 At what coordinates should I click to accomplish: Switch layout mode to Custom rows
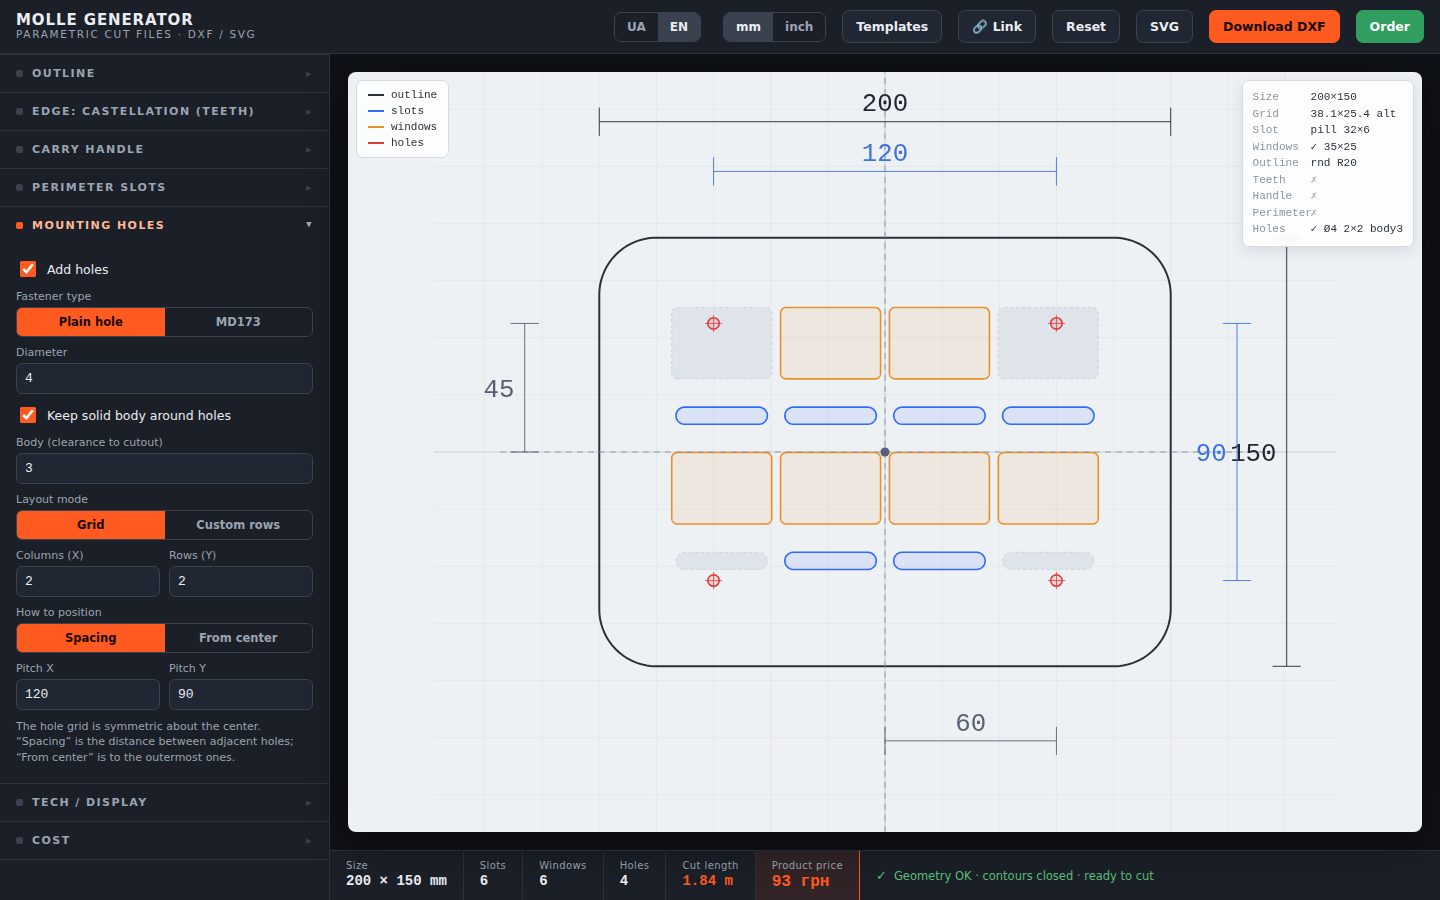[238, 525]
